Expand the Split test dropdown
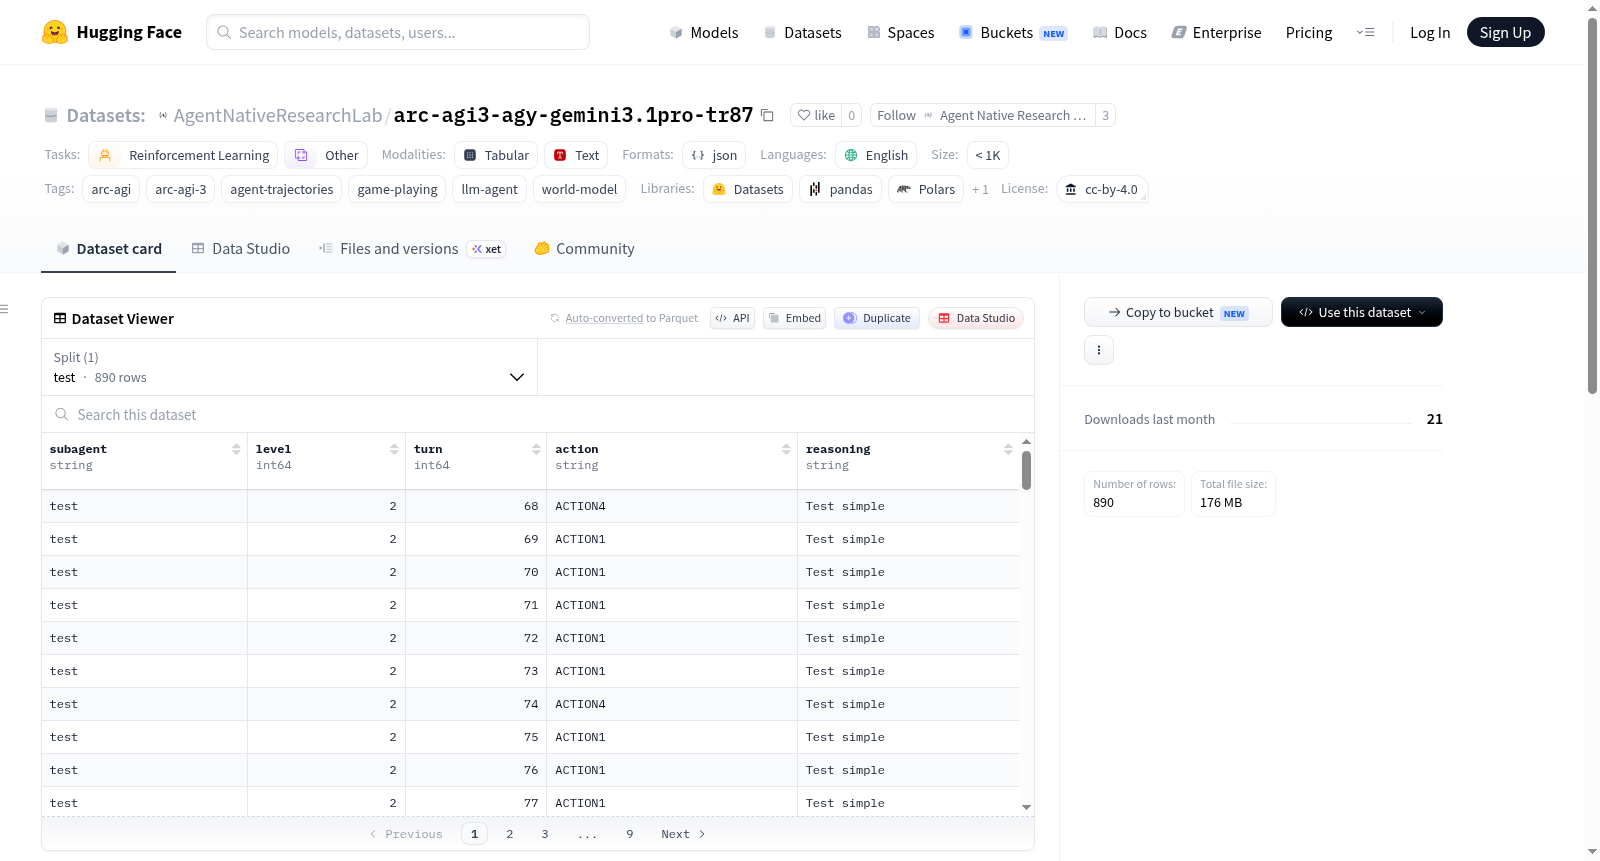This screenshot has width=1600, height=861. pyautogui.click(x=289, y=367)
